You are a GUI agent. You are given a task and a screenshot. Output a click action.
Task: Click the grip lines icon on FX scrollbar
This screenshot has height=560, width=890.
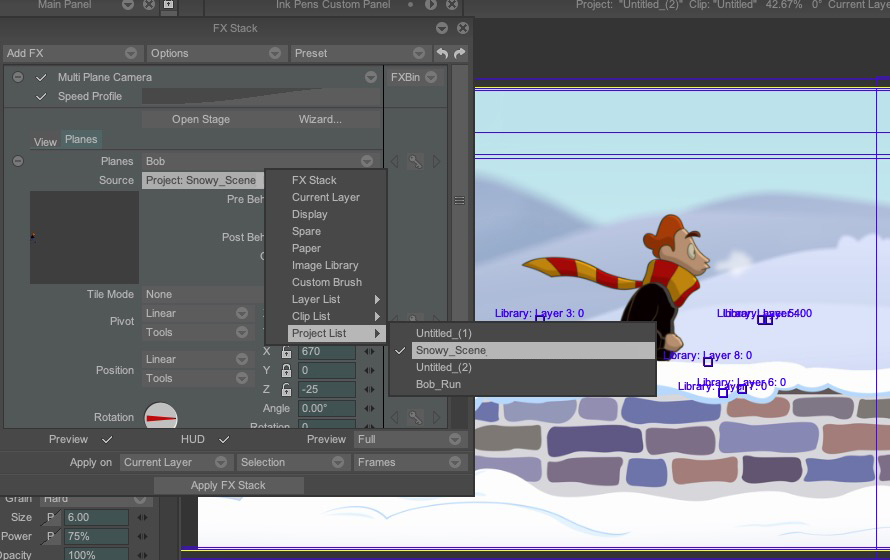[x=460, y=201]
